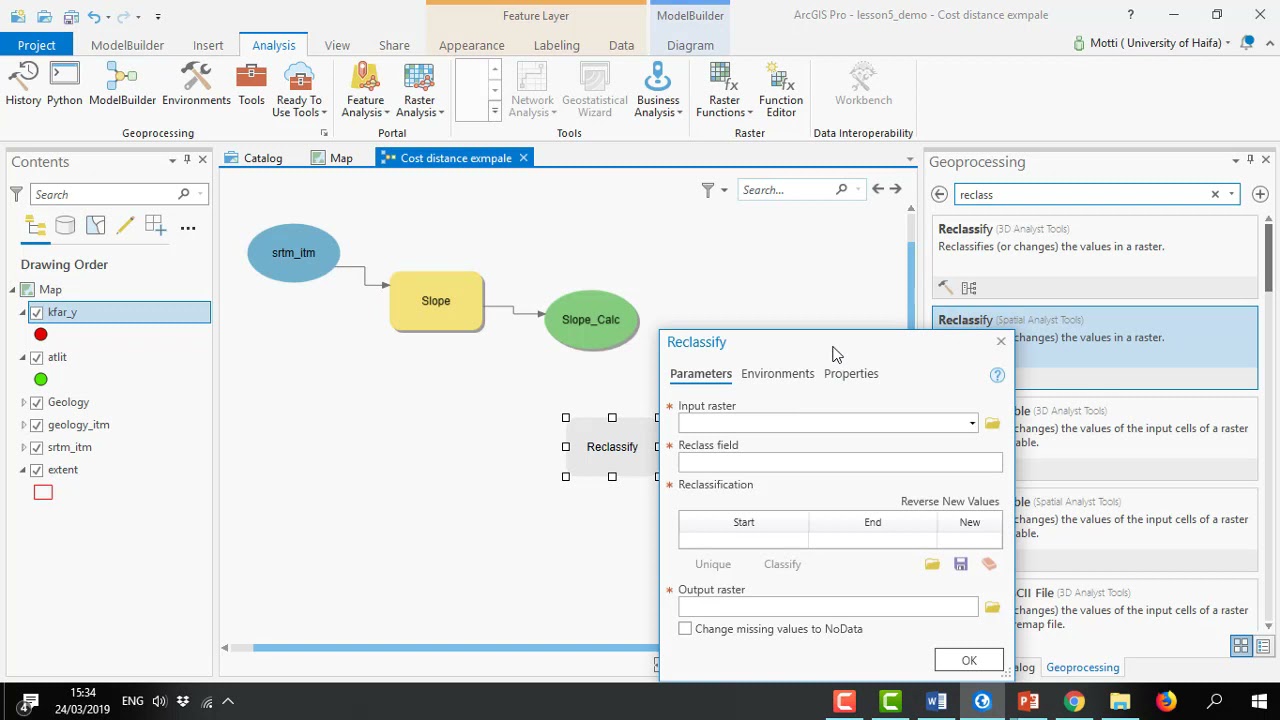The width and height of the screenshot is (1280, 720).
Task: Toggle visibility of atlit layer
Action: point(37,358)
